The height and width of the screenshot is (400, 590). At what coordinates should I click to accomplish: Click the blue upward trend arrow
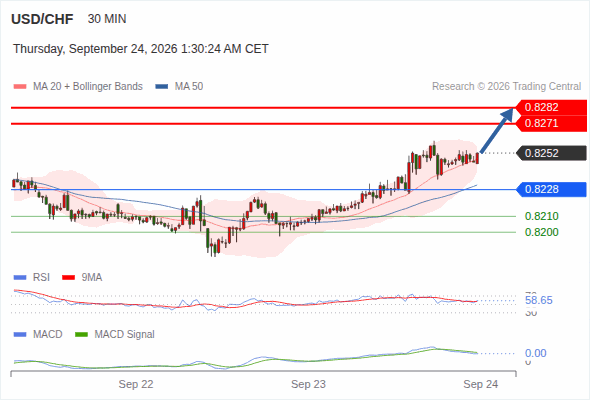[x=497, y=131]
